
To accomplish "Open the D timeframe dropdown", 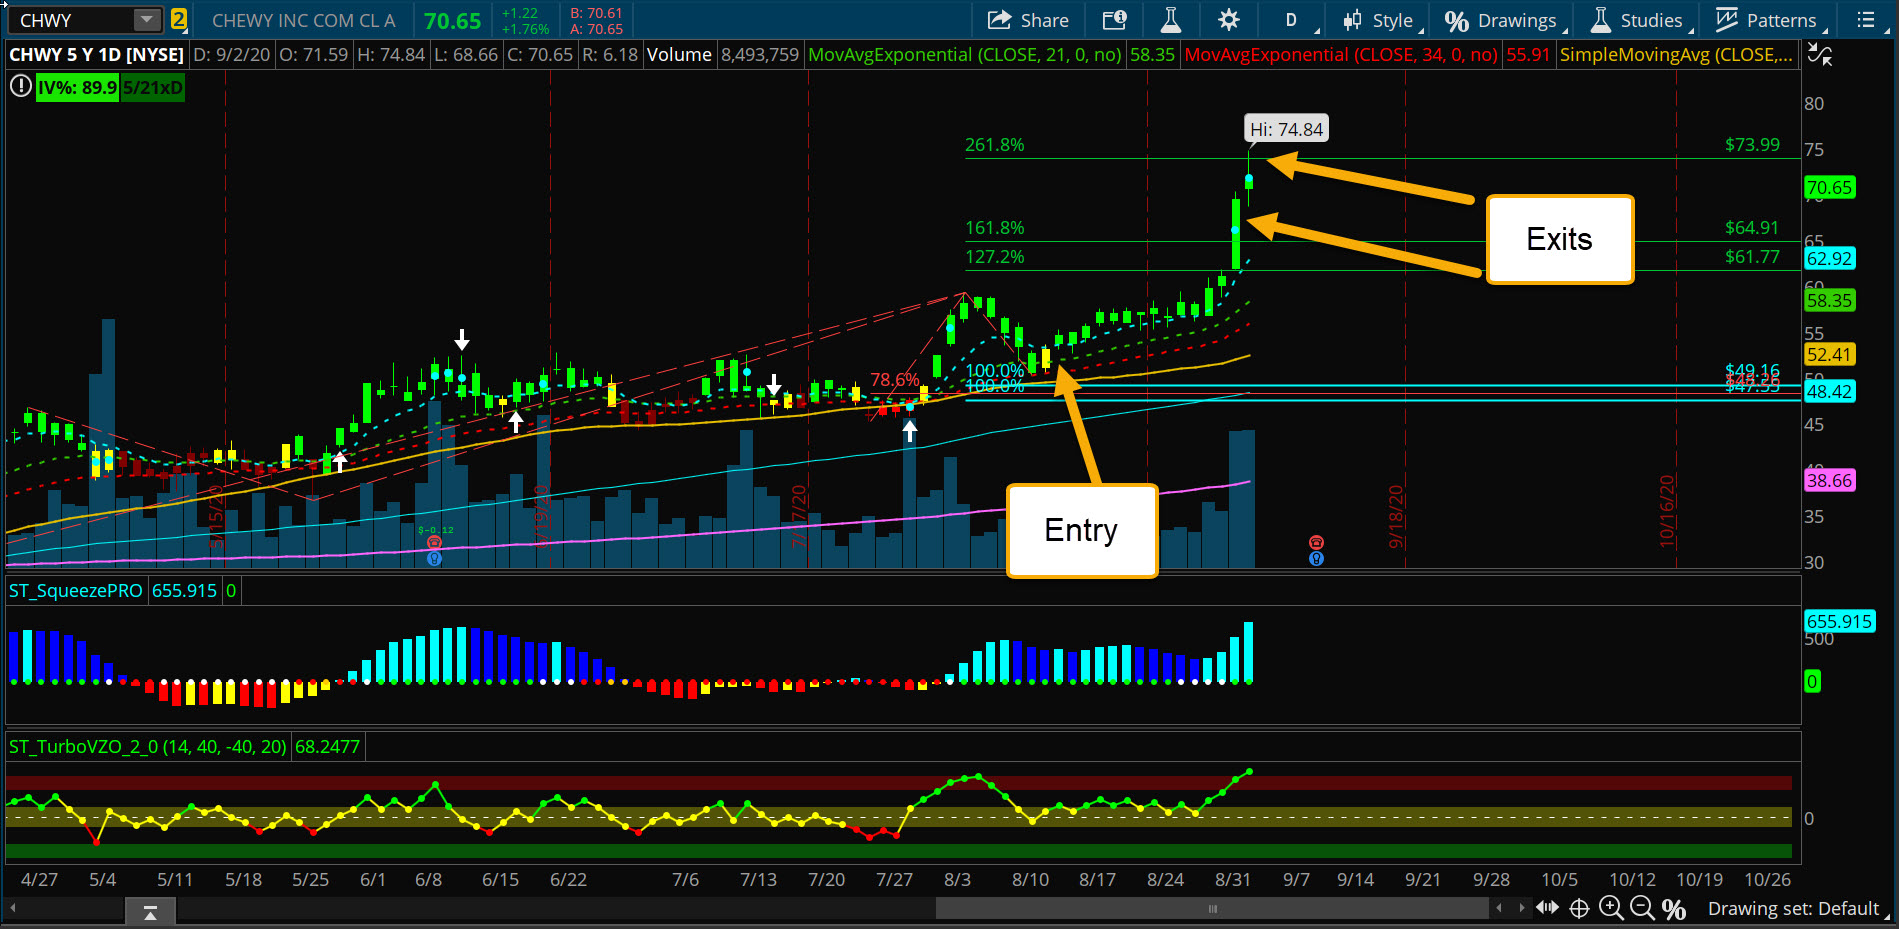I will [x=1291, y=20].
